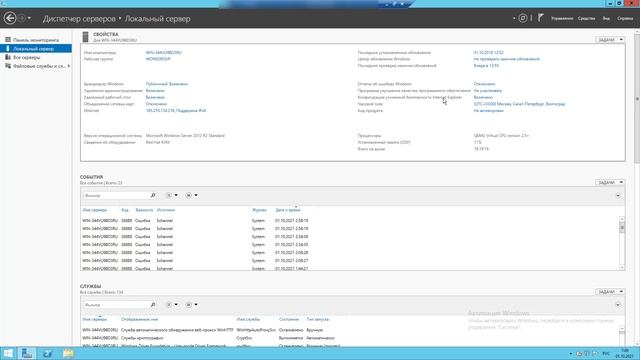This screenshot has height=360, width=640.
Task: Click the Forward navigation arrow in header
Action: click(22, 18)
